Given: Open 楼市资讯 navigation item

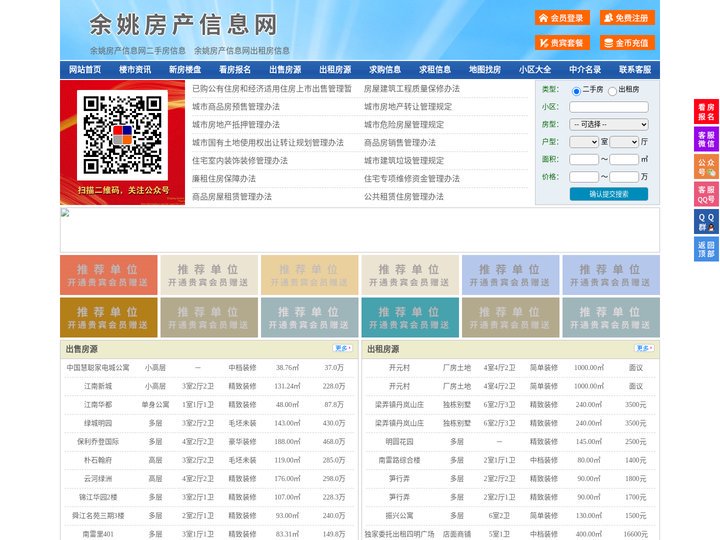Looking at the screenshot, I should (135, 70).
